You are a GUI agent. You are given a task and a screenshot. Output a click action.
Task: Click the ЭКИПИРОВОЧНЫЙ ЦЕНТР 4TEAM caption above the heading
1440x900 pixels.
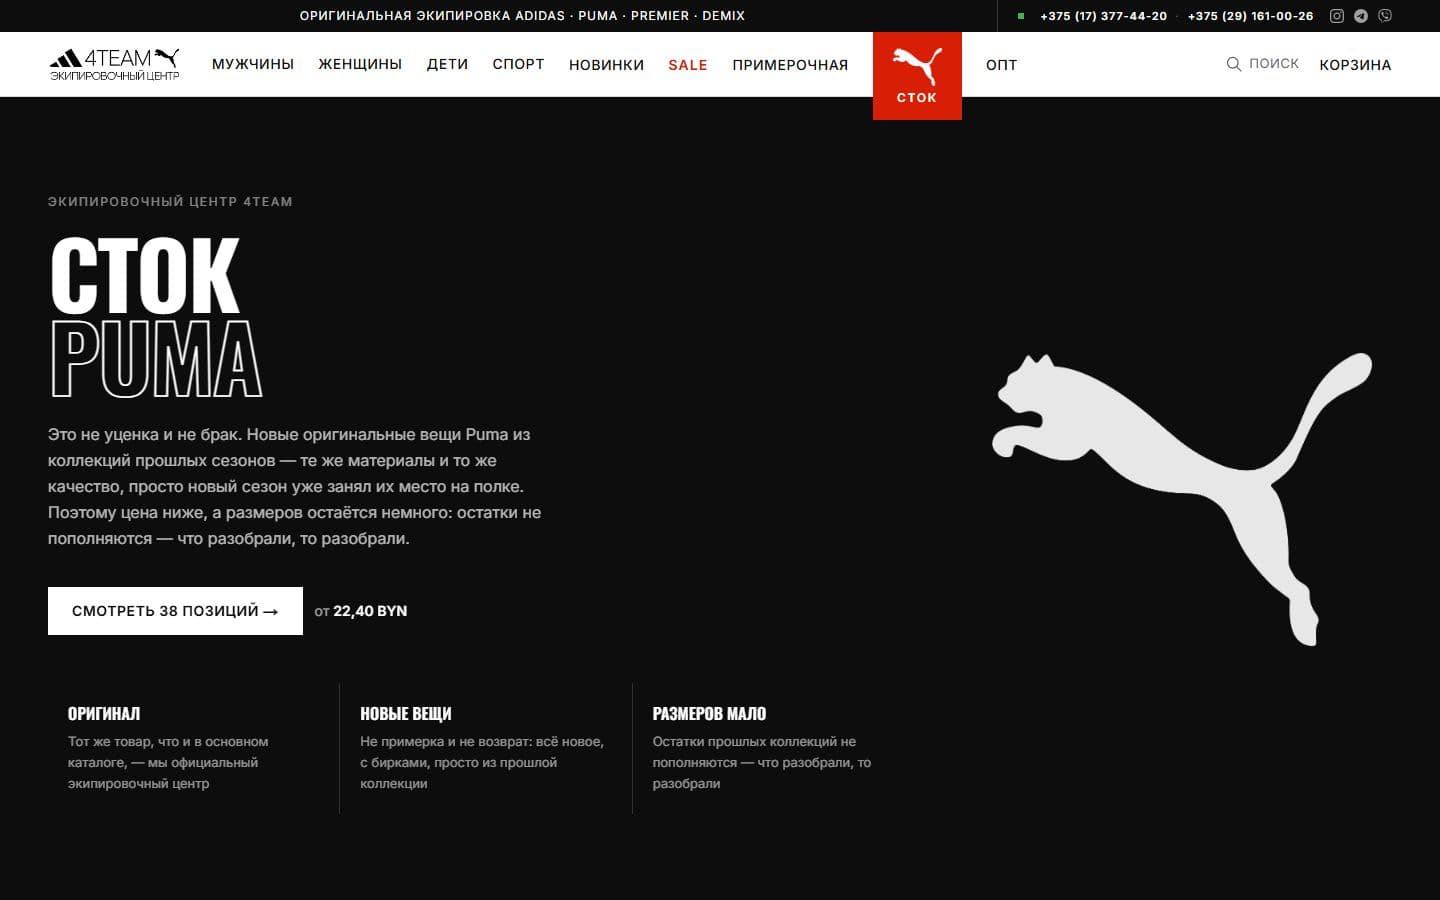click(170, 201)
